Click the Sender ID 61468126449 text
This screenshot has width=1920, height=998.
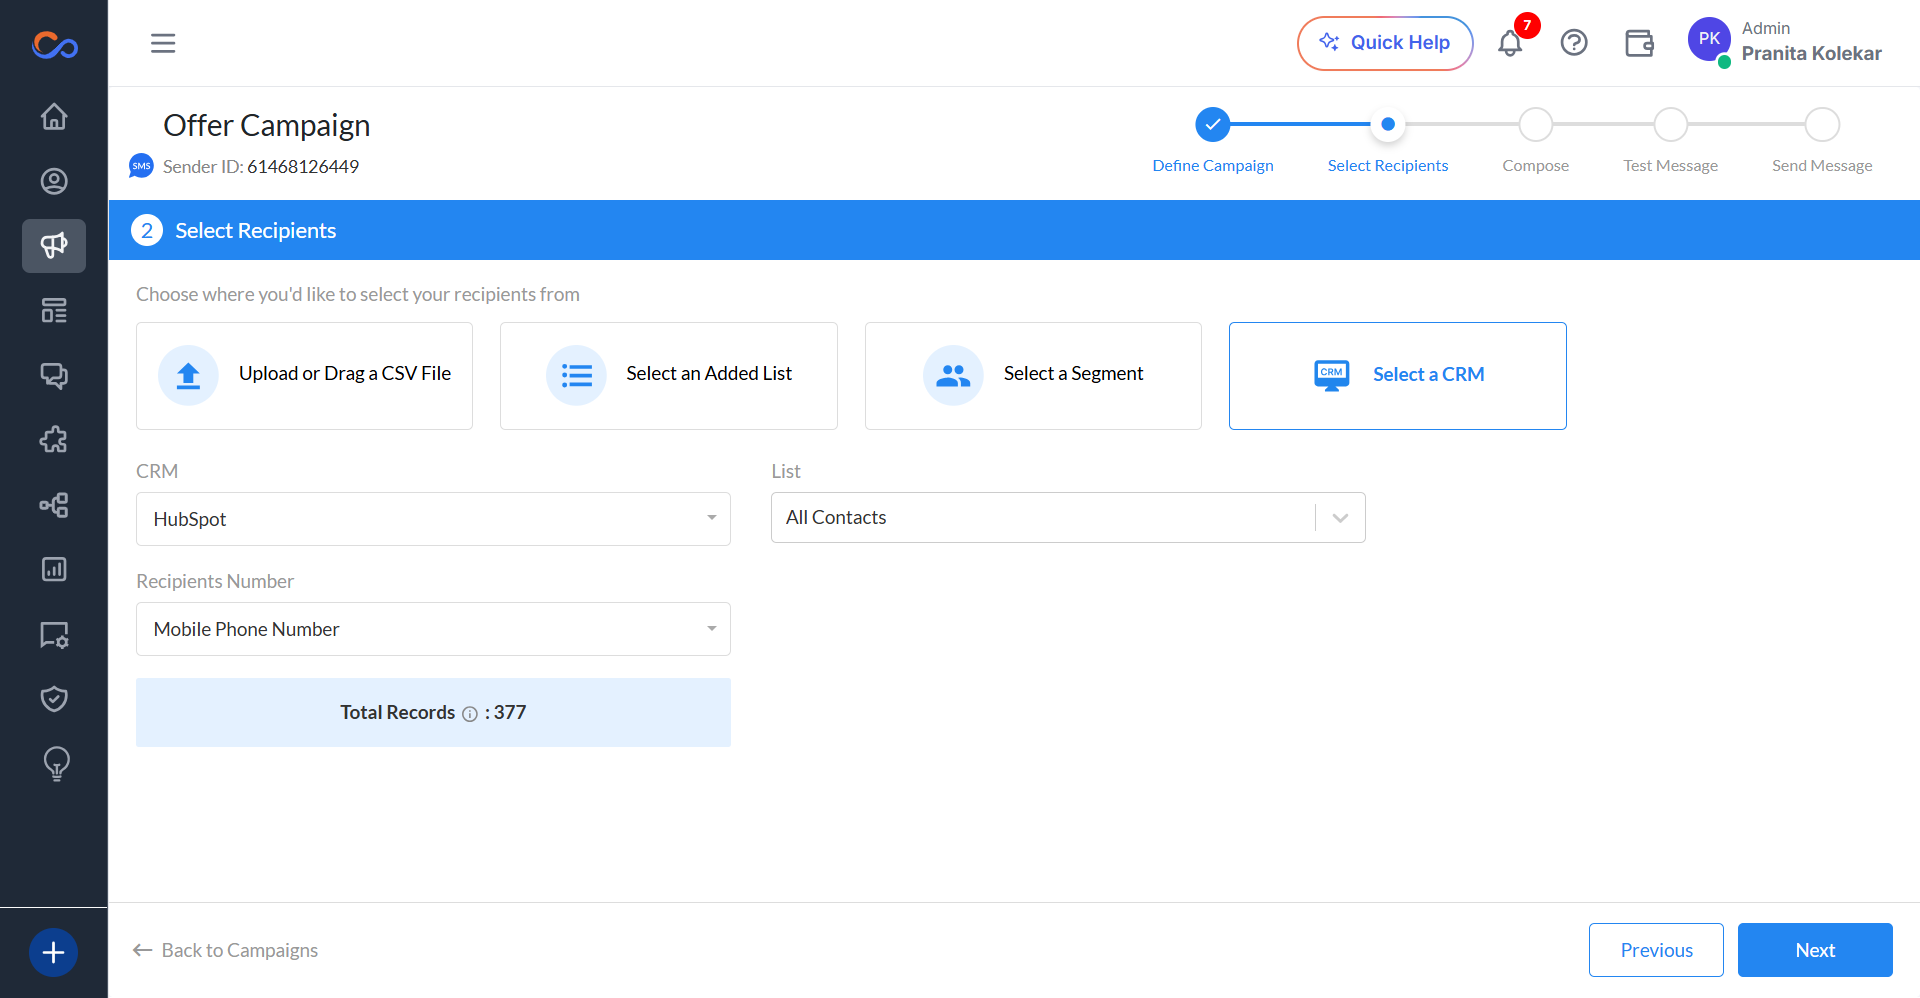[x=261, y=167]
